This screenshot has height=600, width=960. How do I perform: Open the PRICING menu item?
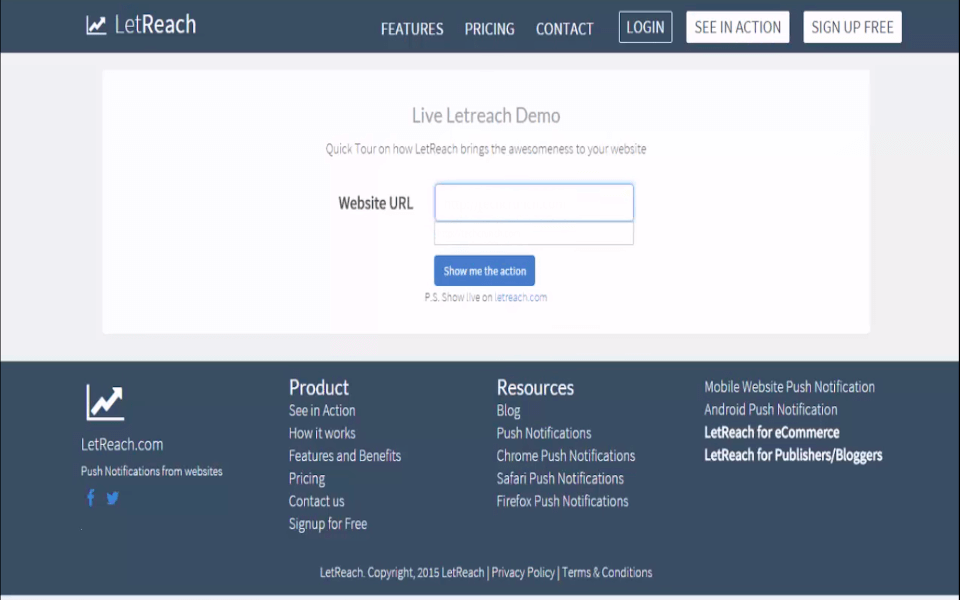(x=489, y=29)
